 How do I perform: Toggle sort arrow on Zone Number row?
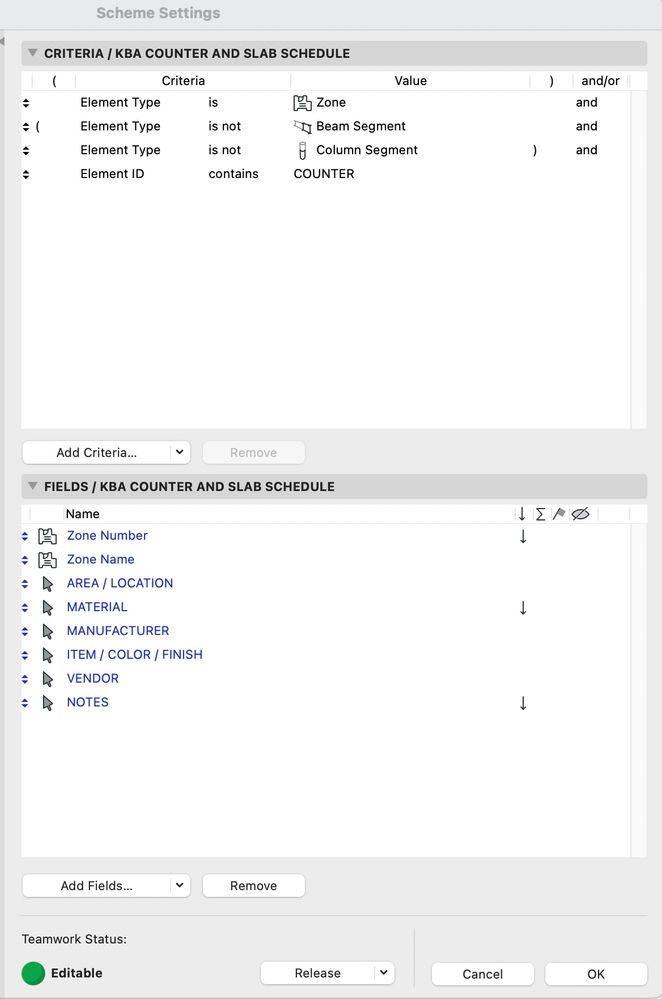[x=523, y=537]
